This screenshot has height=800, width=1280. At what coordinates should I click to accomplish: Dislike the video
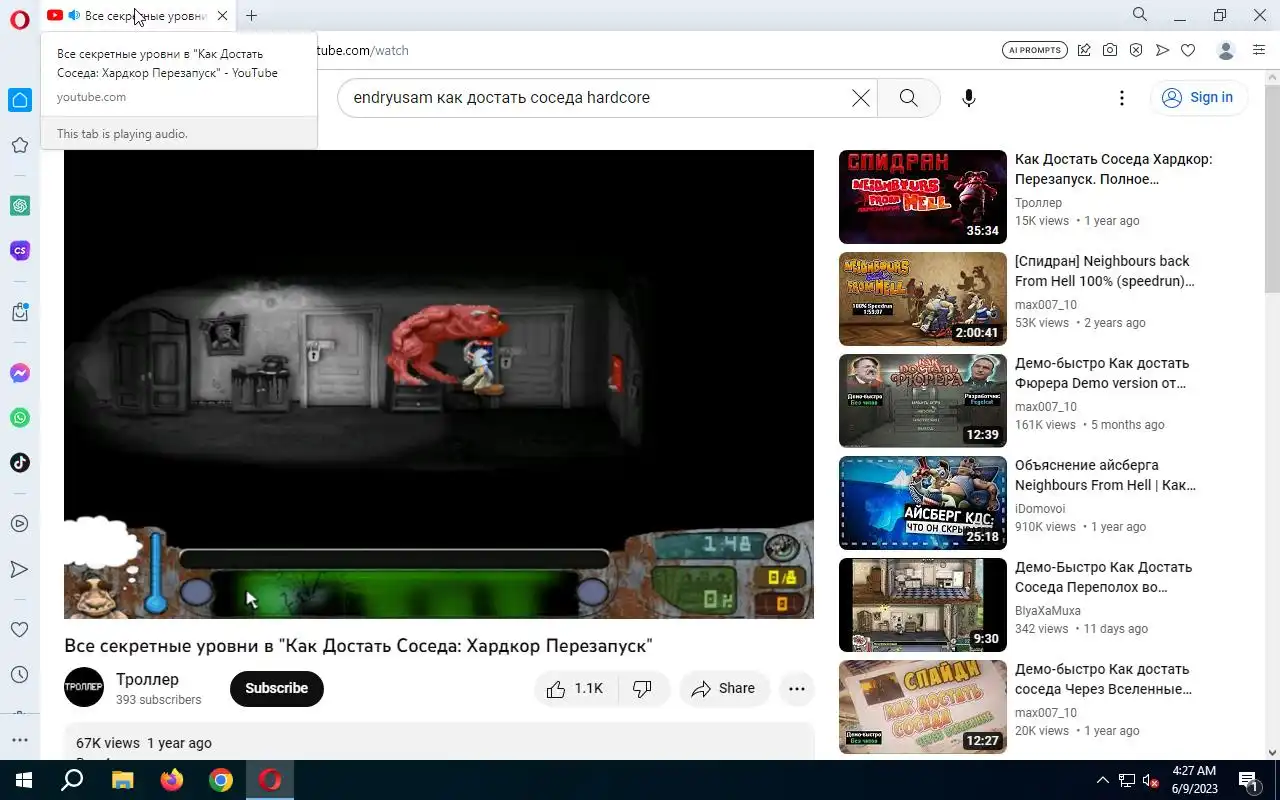click(643, 688)
